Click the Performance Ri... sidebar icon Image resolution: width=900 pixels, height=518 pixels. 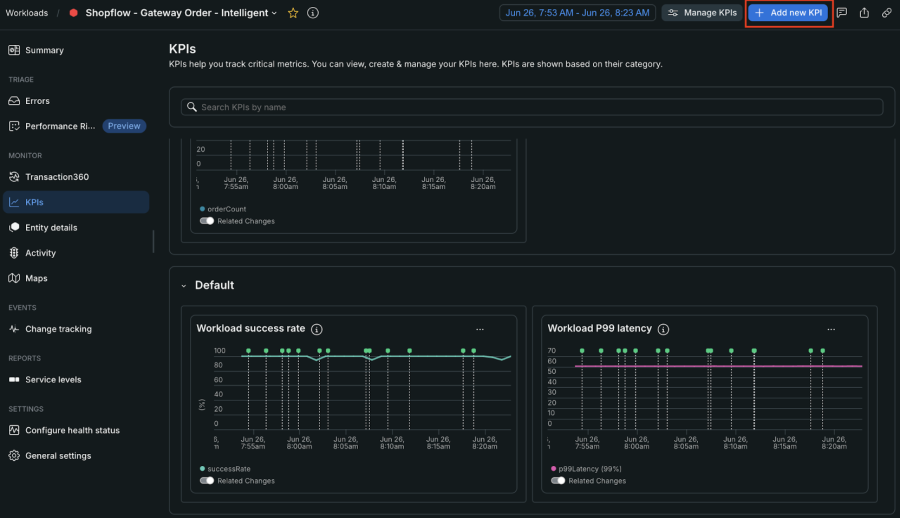coord(14,126)
